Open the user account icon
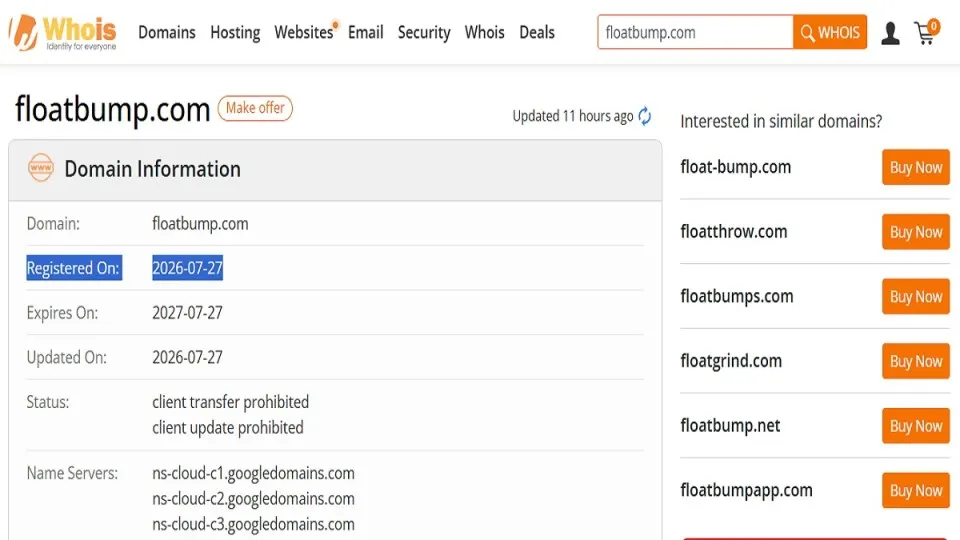 click(890, 33)
